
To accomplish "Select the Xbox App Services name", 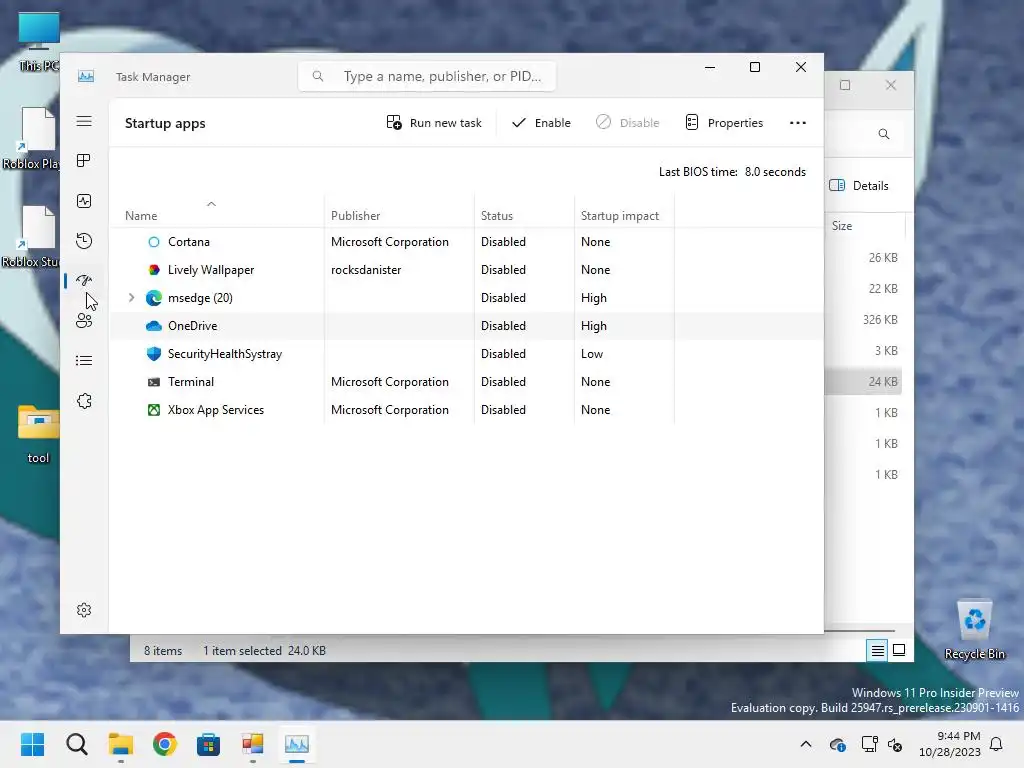I will (x=216, y=410).
